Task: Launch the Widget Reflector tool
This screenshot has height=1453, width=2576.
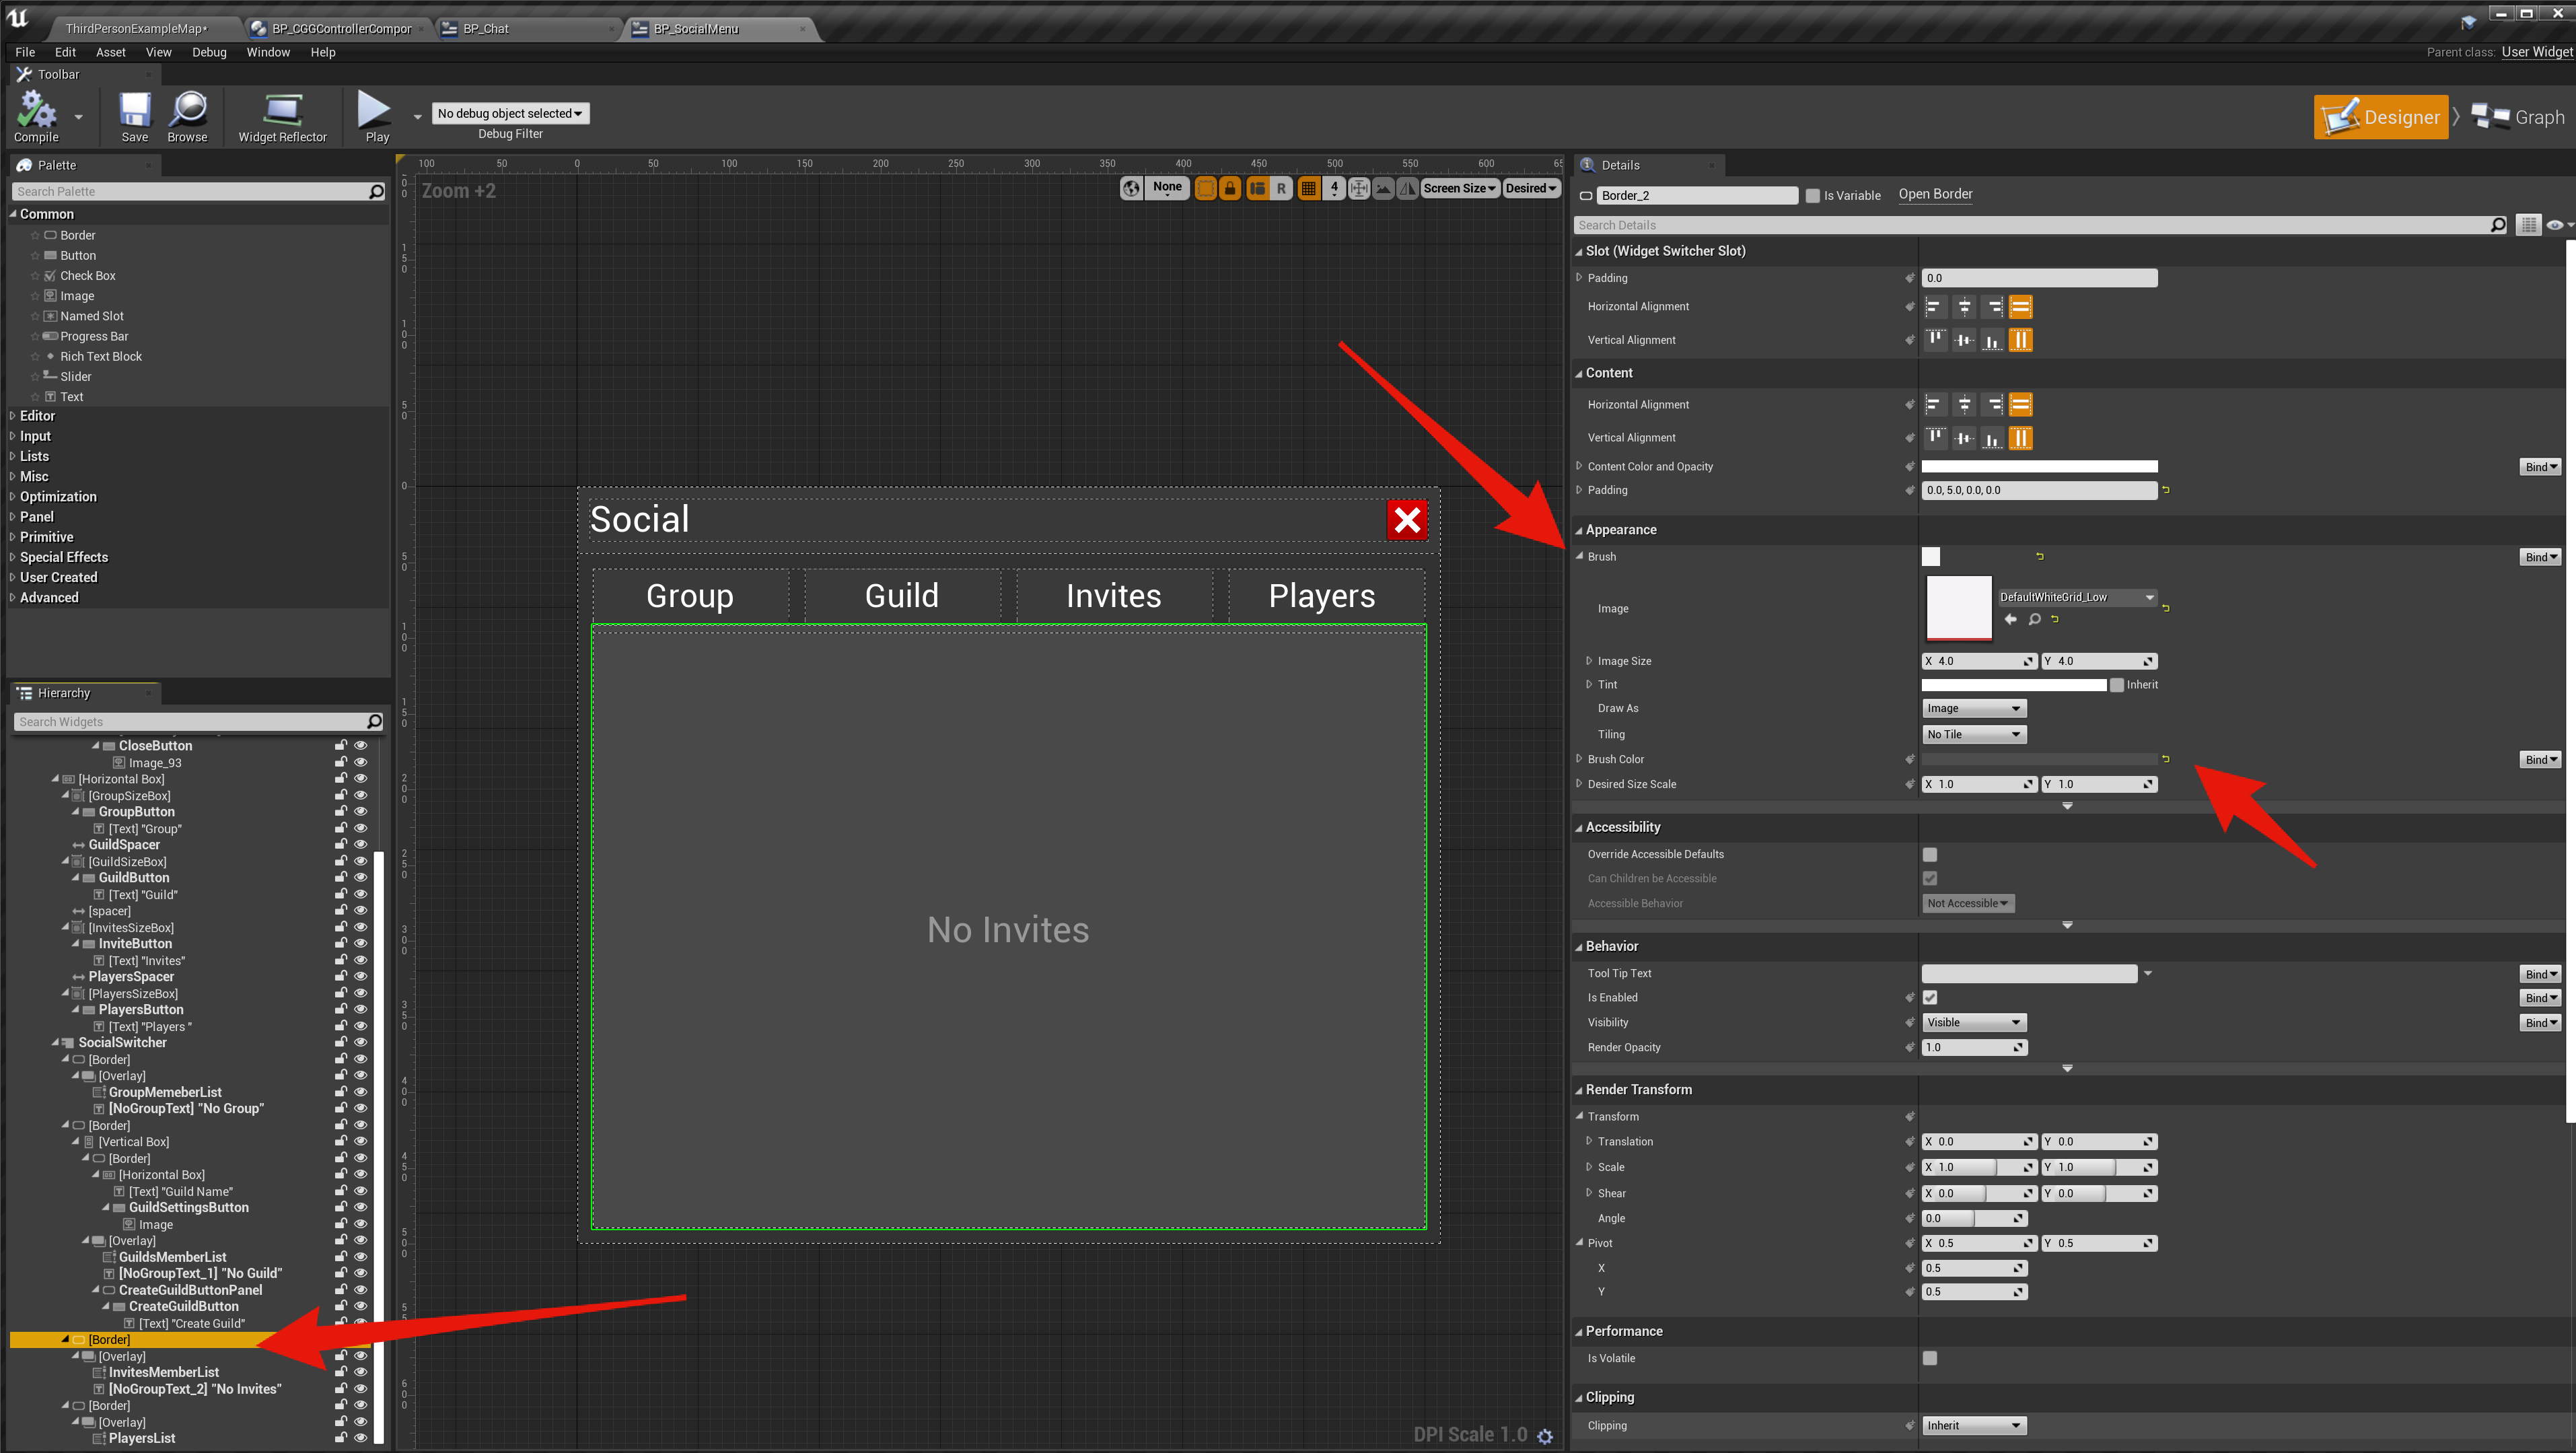Action: click(282, 115)
